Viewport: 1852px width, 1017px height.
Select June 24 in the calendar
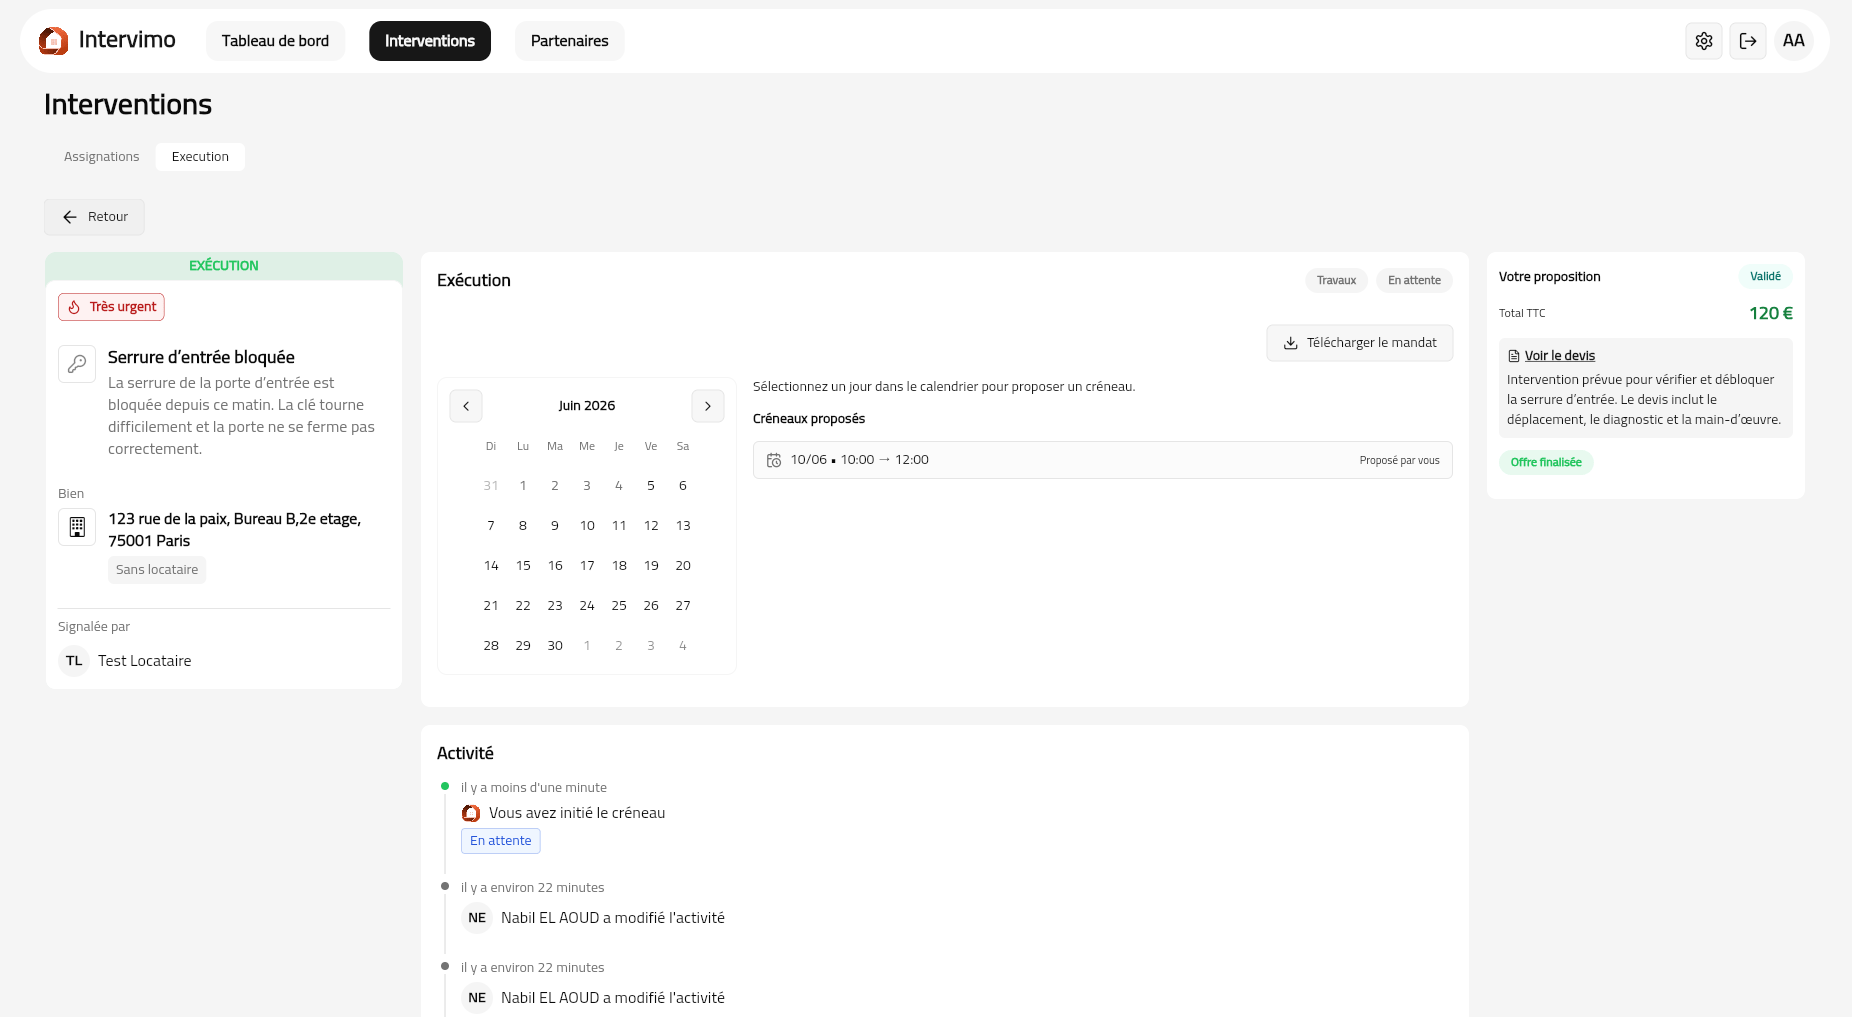click(x=587, y=606)
